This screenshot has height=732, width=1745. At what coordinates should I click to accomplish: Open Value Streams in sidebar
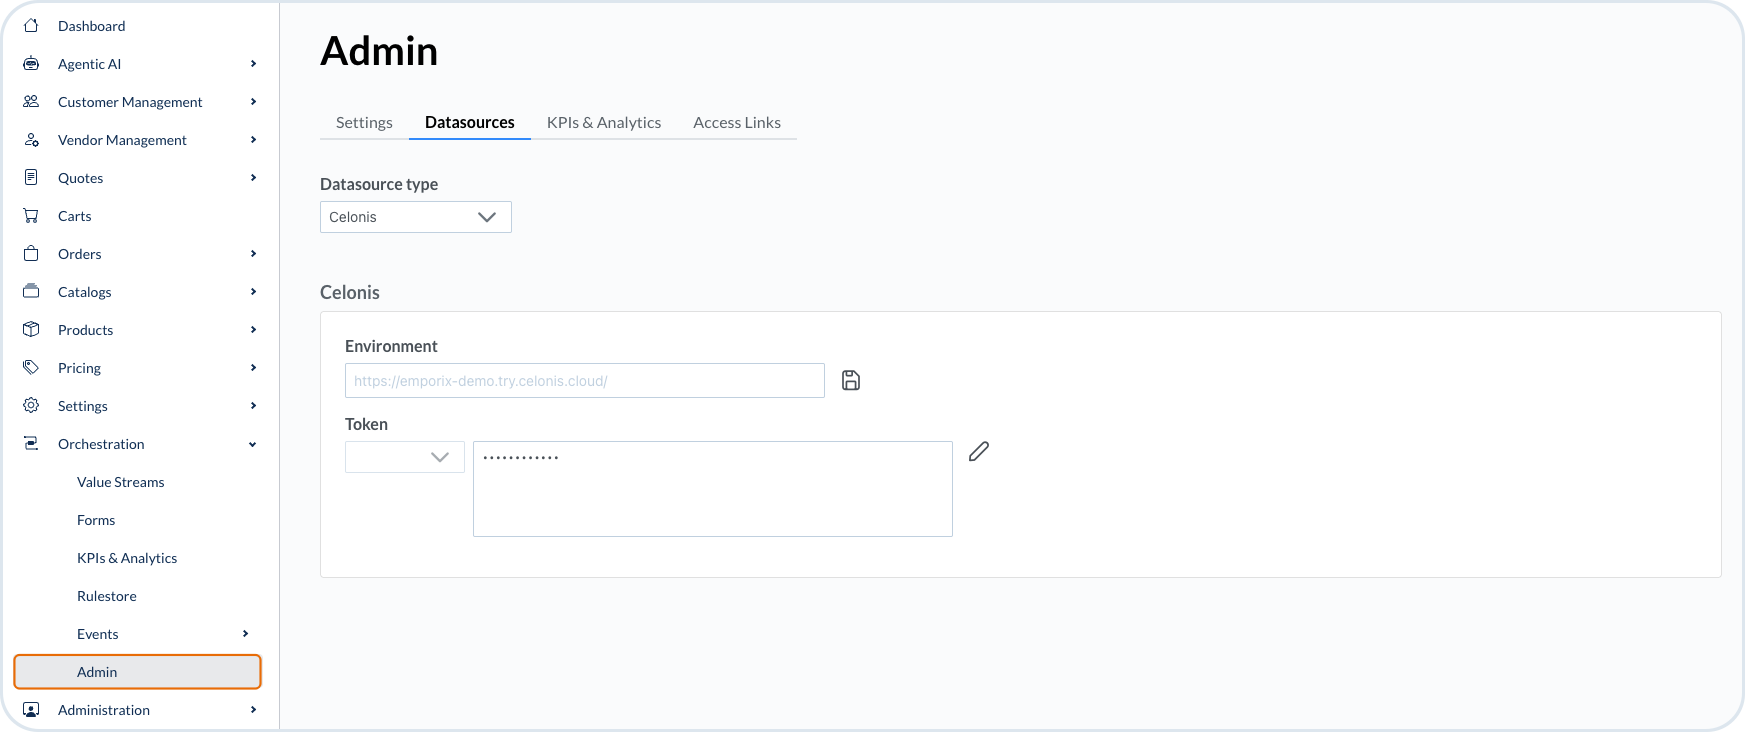point(121,482)
